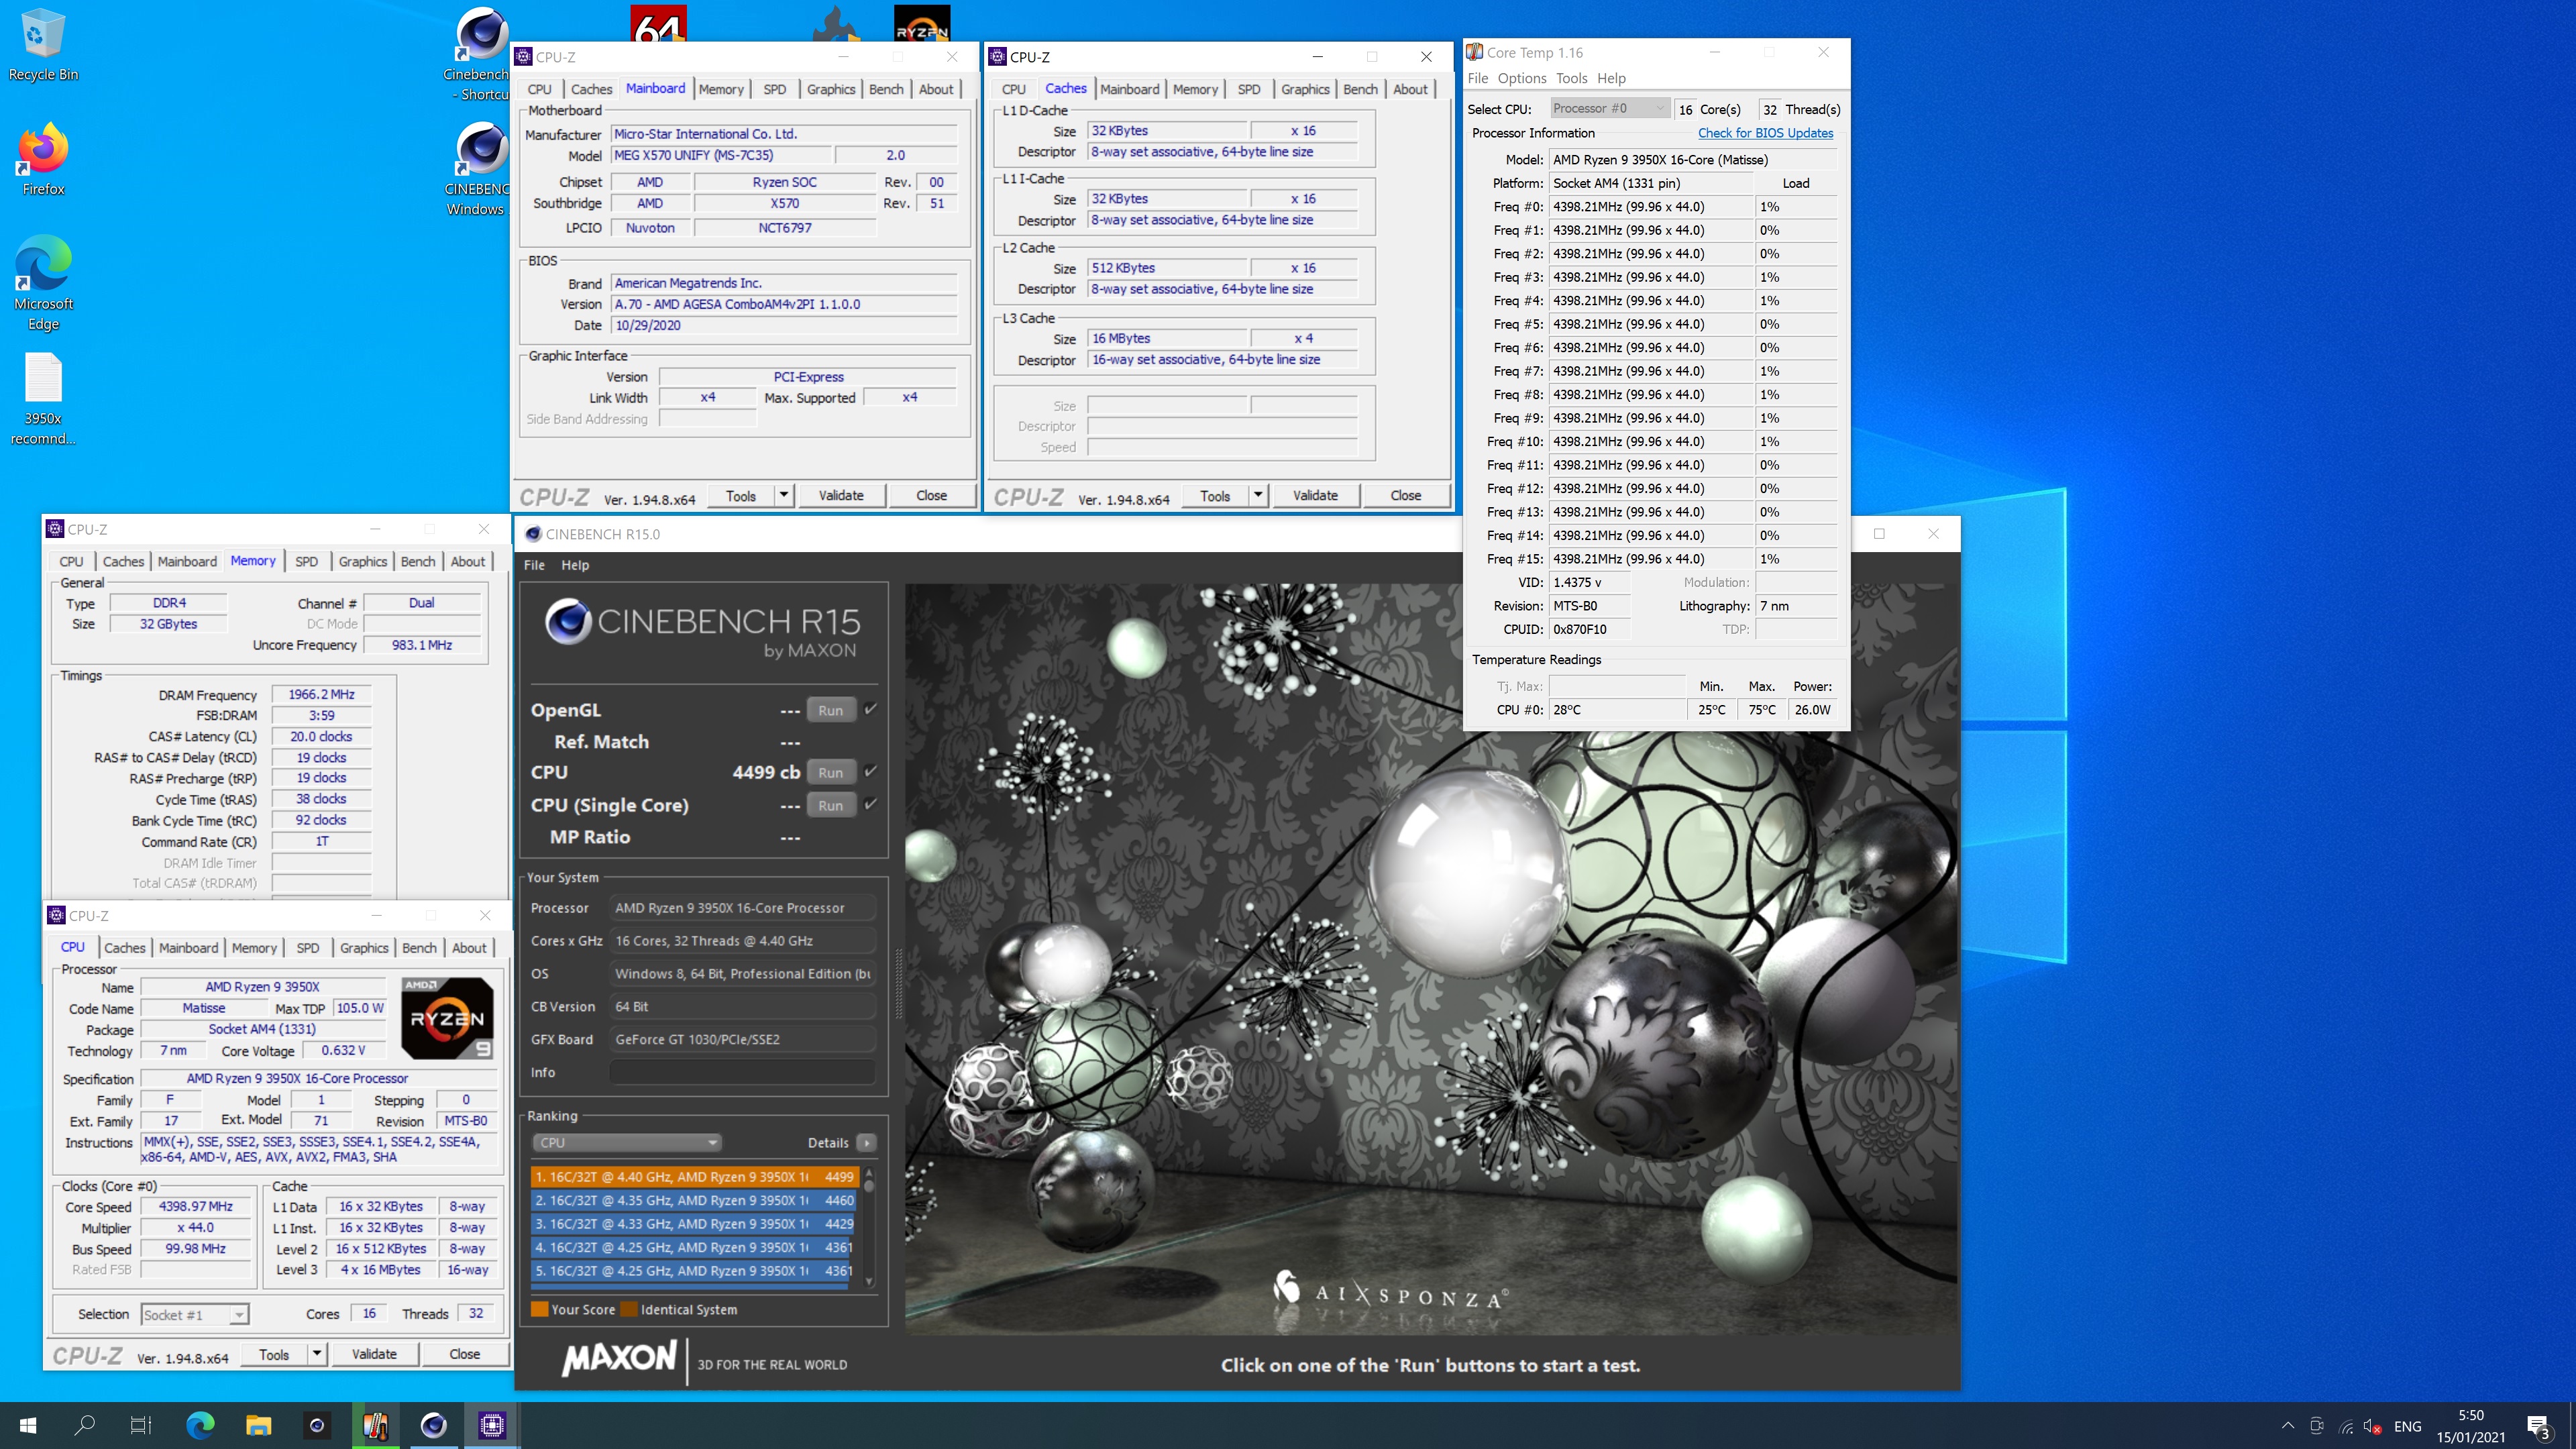This screenshot has width=2576, height=1449.
Task: Click the muted volume tray icon
Action: click(x=2372, y=1427)
